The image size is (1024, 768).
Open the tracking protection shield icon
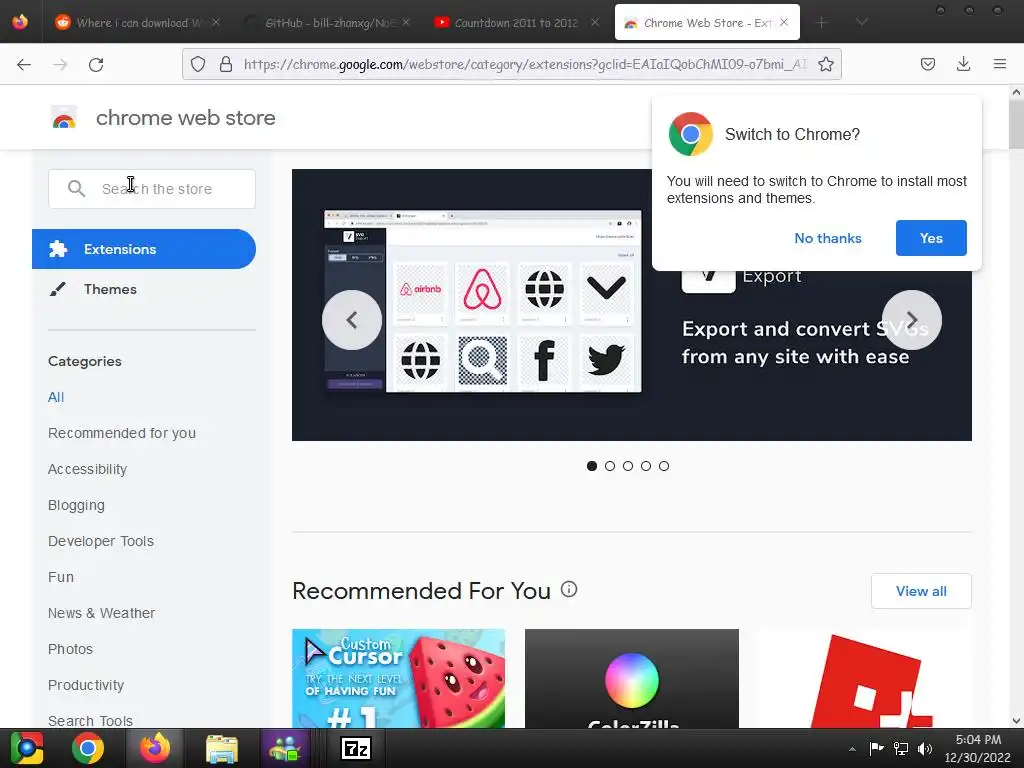click(198, 64)
